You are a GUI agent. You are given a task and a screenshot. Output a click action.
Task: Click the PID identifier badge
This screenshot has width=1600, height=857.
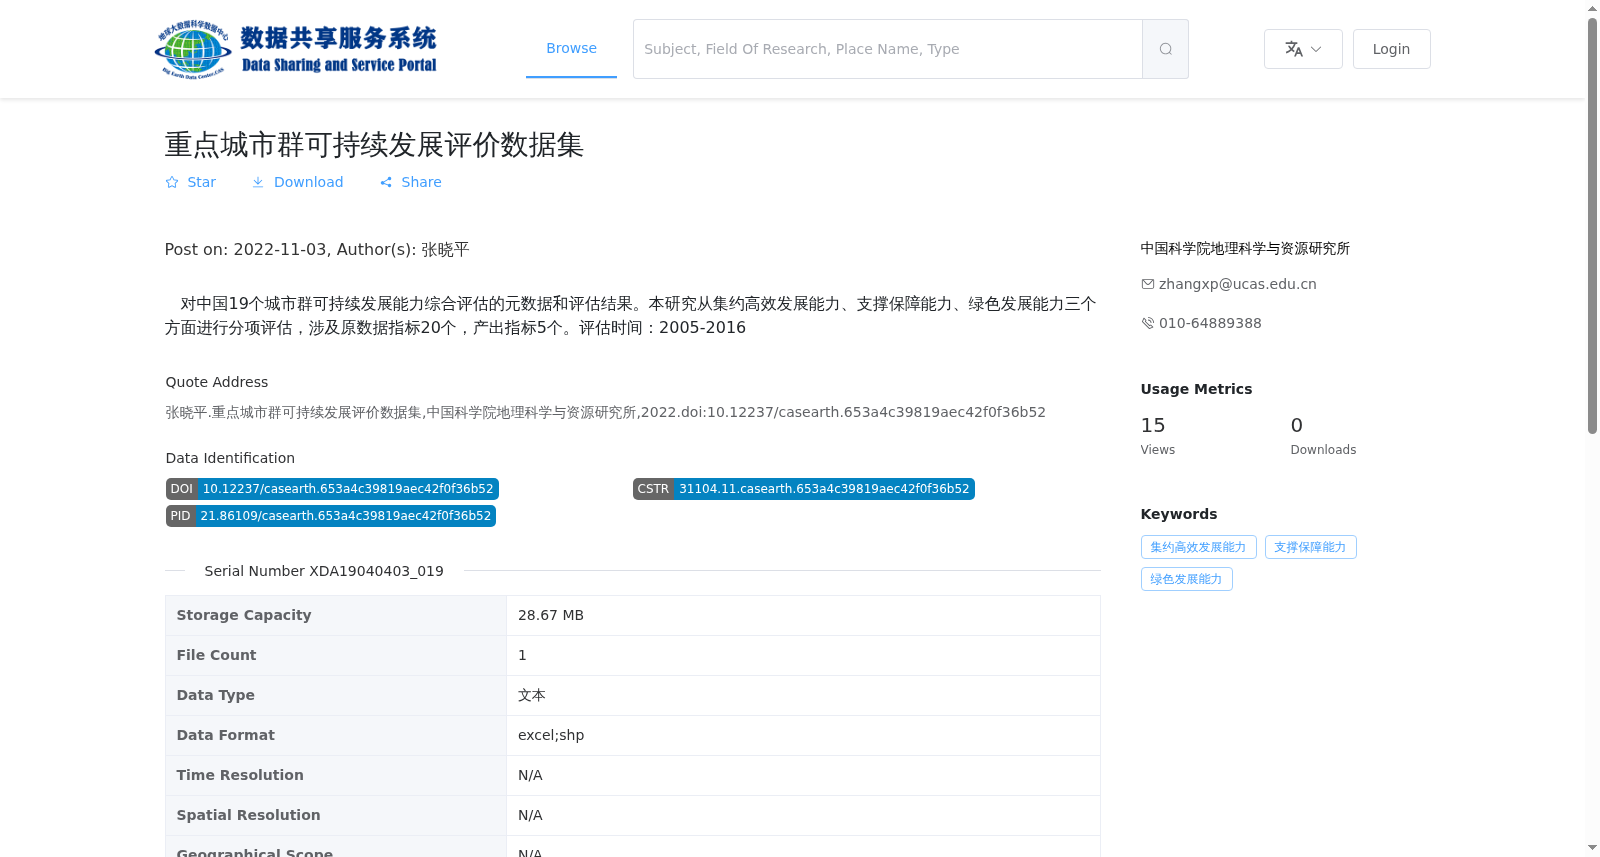(x=331, y=516)
